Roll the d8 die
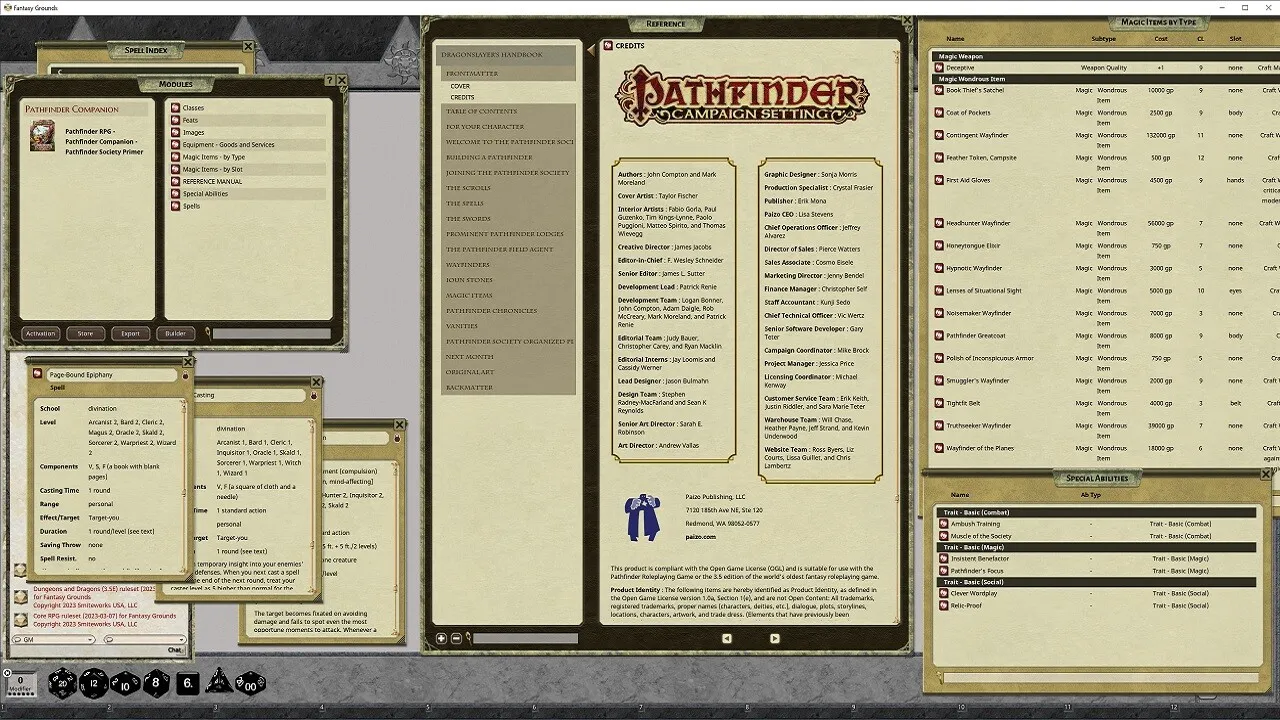The image size is (1280, 720). click(x=156, y=683)
